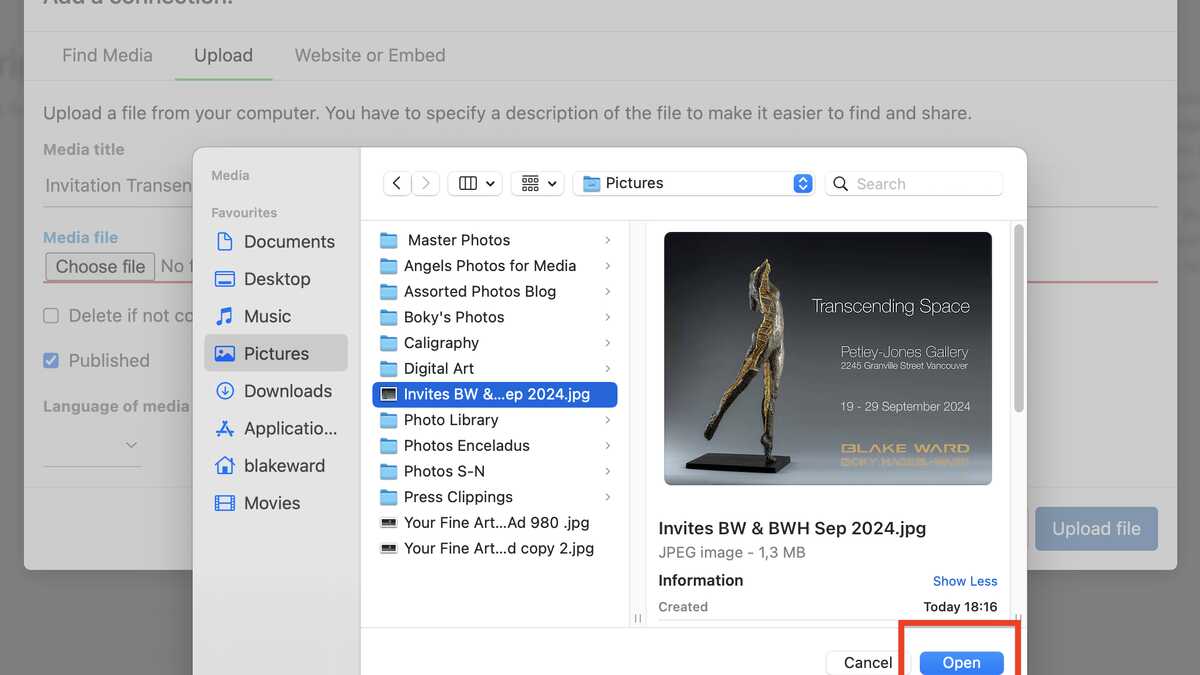Click the Search field in file dialog
This screenshot has width=1200, height=675.
pos(913,183)
